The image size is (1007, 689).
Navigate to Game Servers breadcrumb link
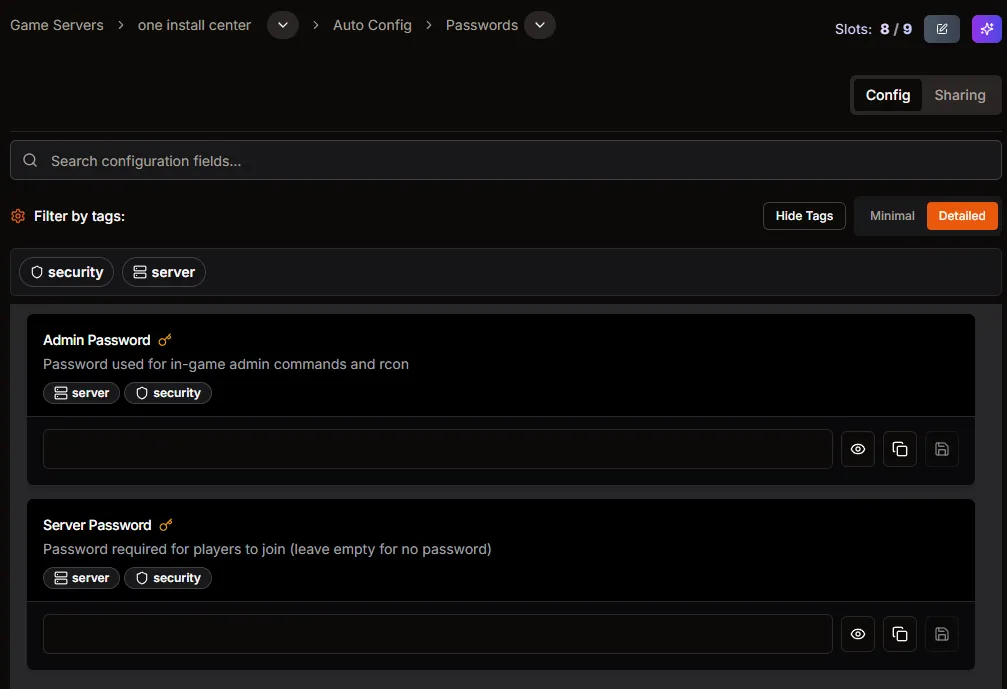pos(55,24)
